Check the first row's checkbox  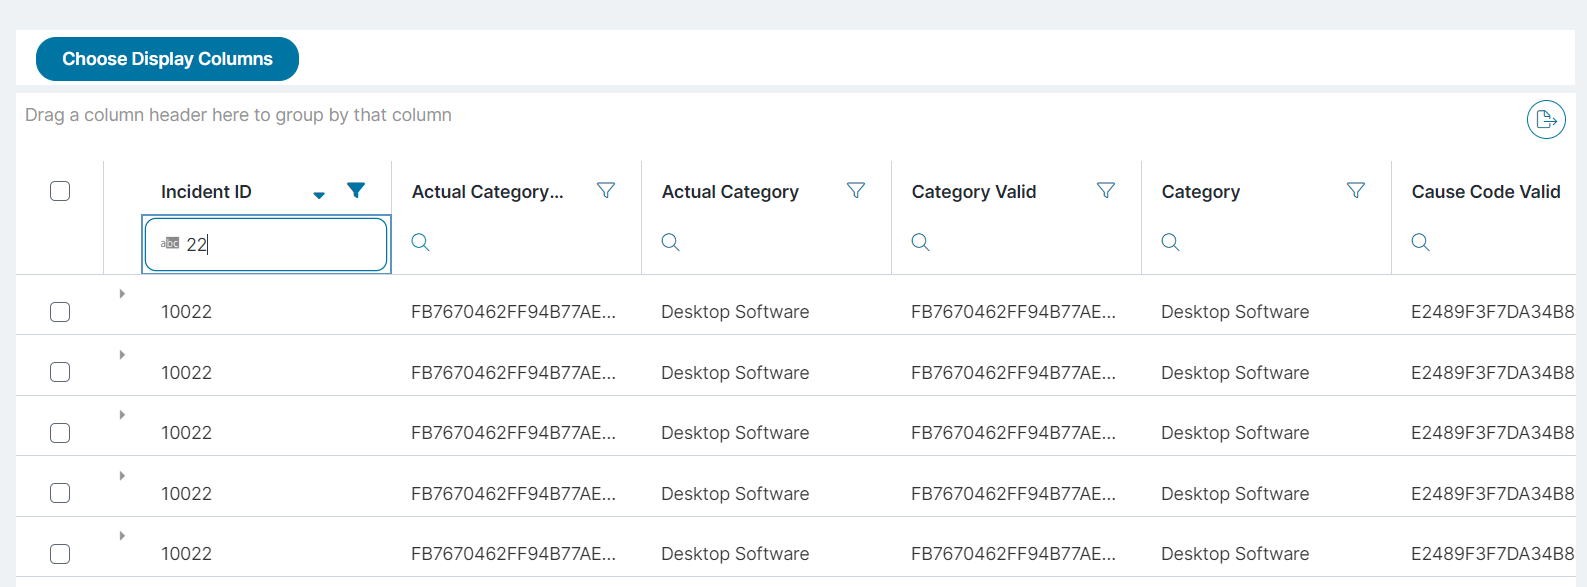pyautogui.click(x=60, y=312)
